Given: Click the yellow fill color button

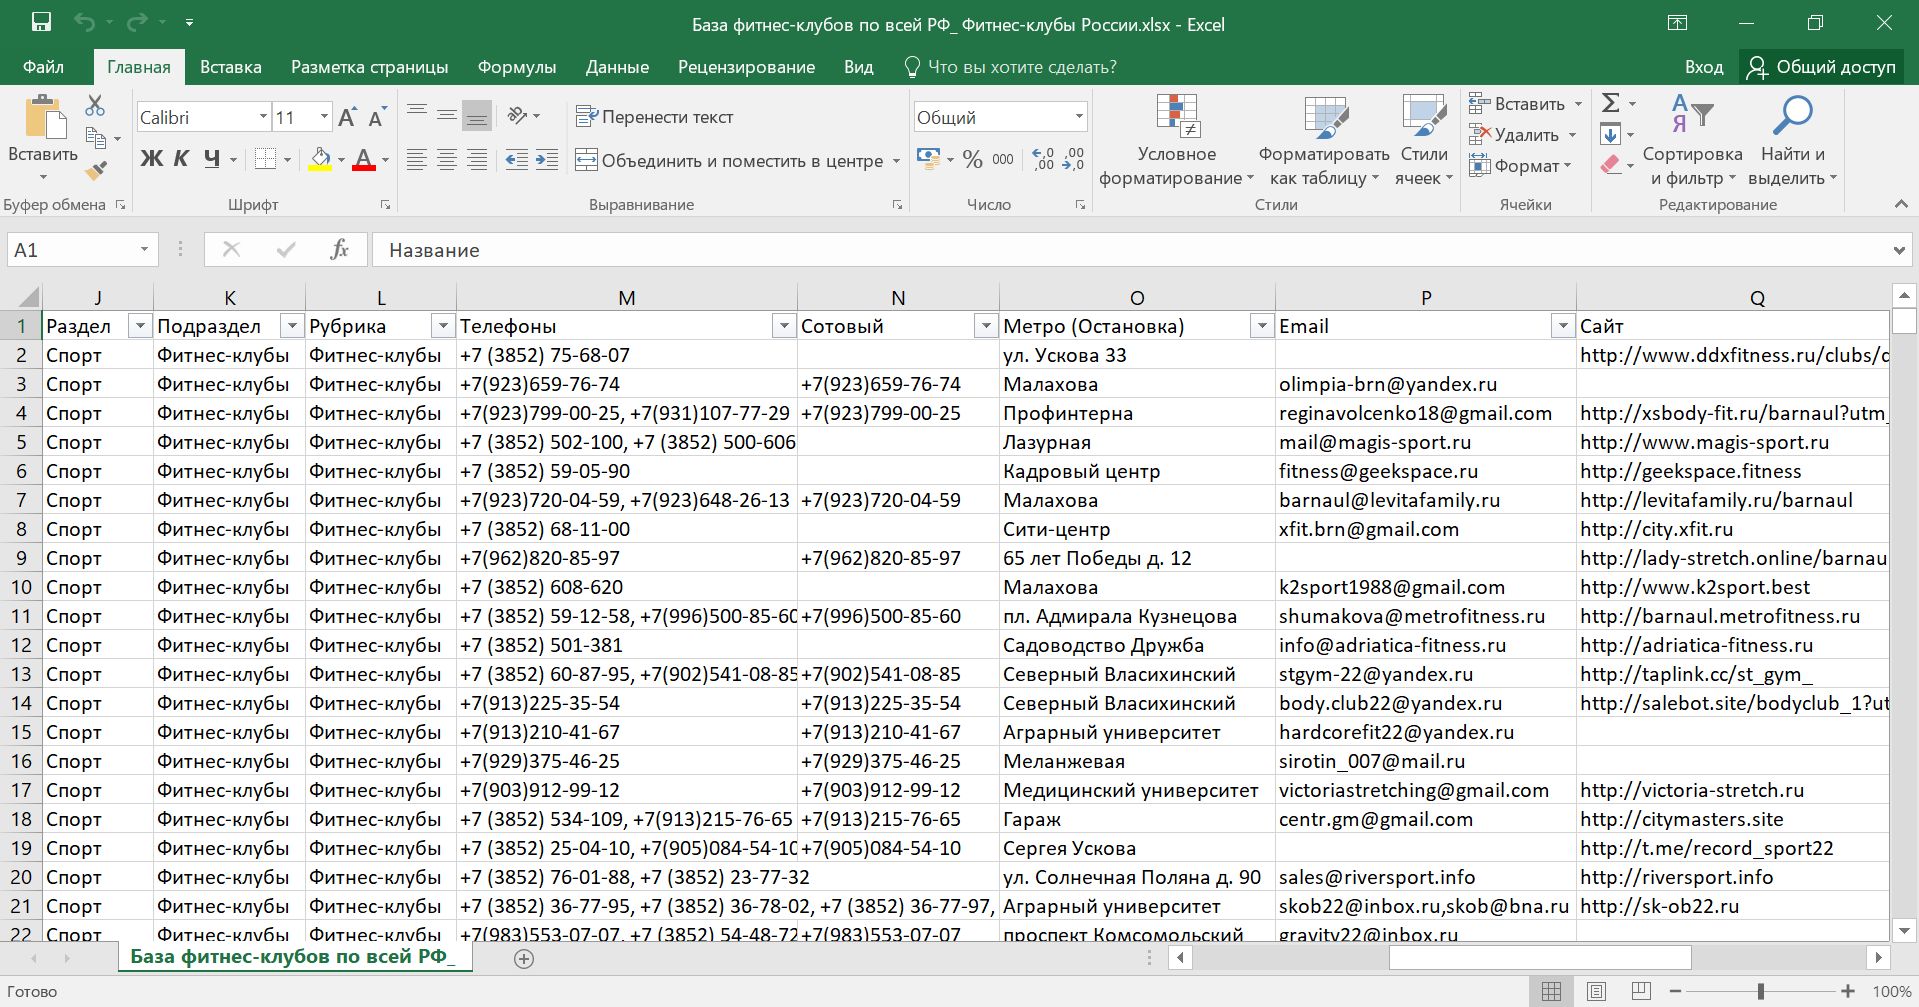Looking at the screenshot, I should [320, 159].
